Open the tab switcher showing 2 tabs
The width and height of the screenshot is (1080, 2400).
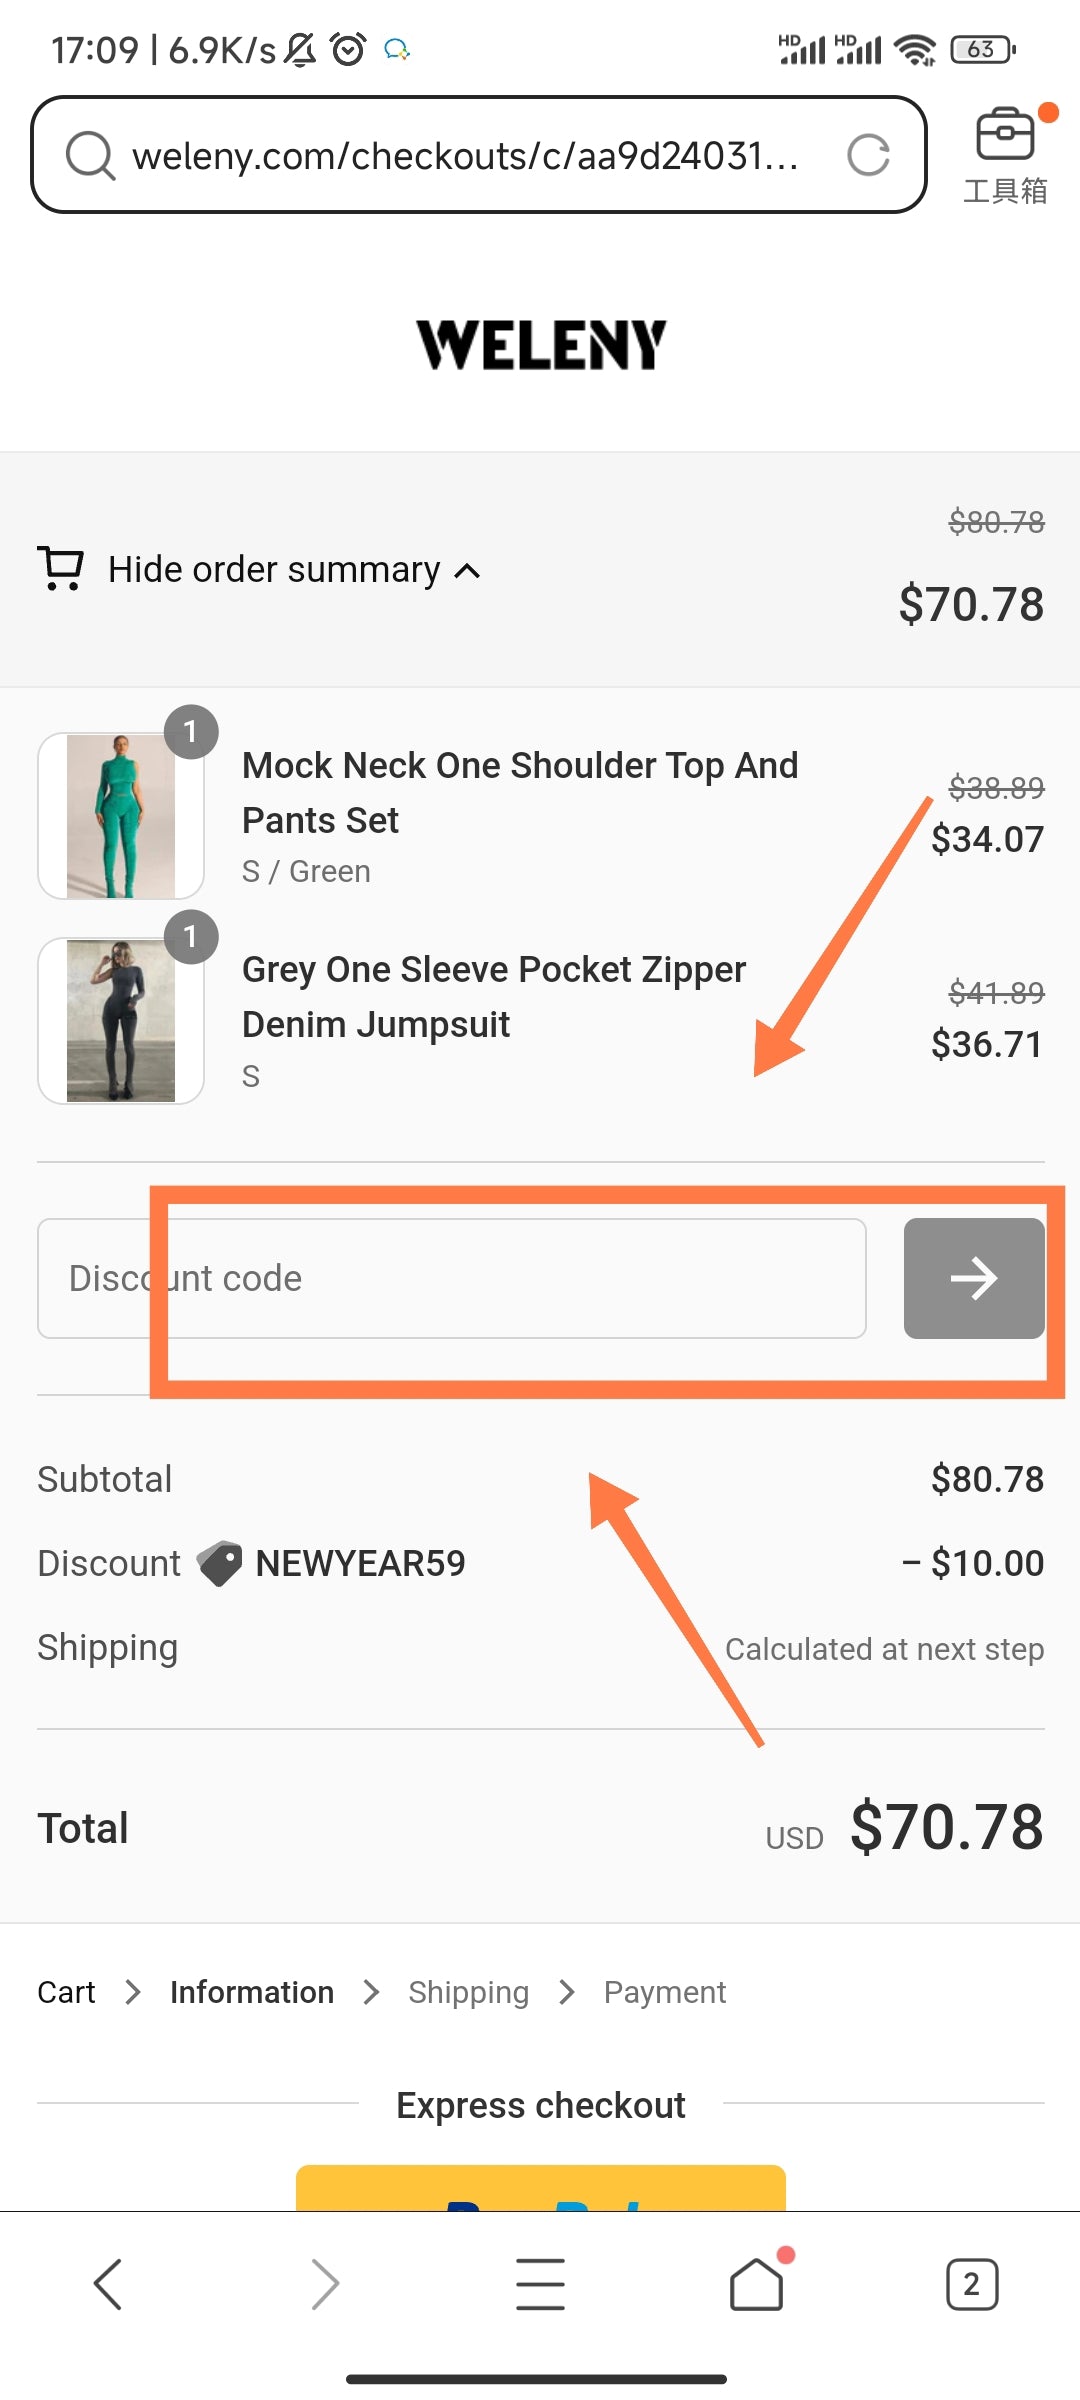tap(971, 2284)
